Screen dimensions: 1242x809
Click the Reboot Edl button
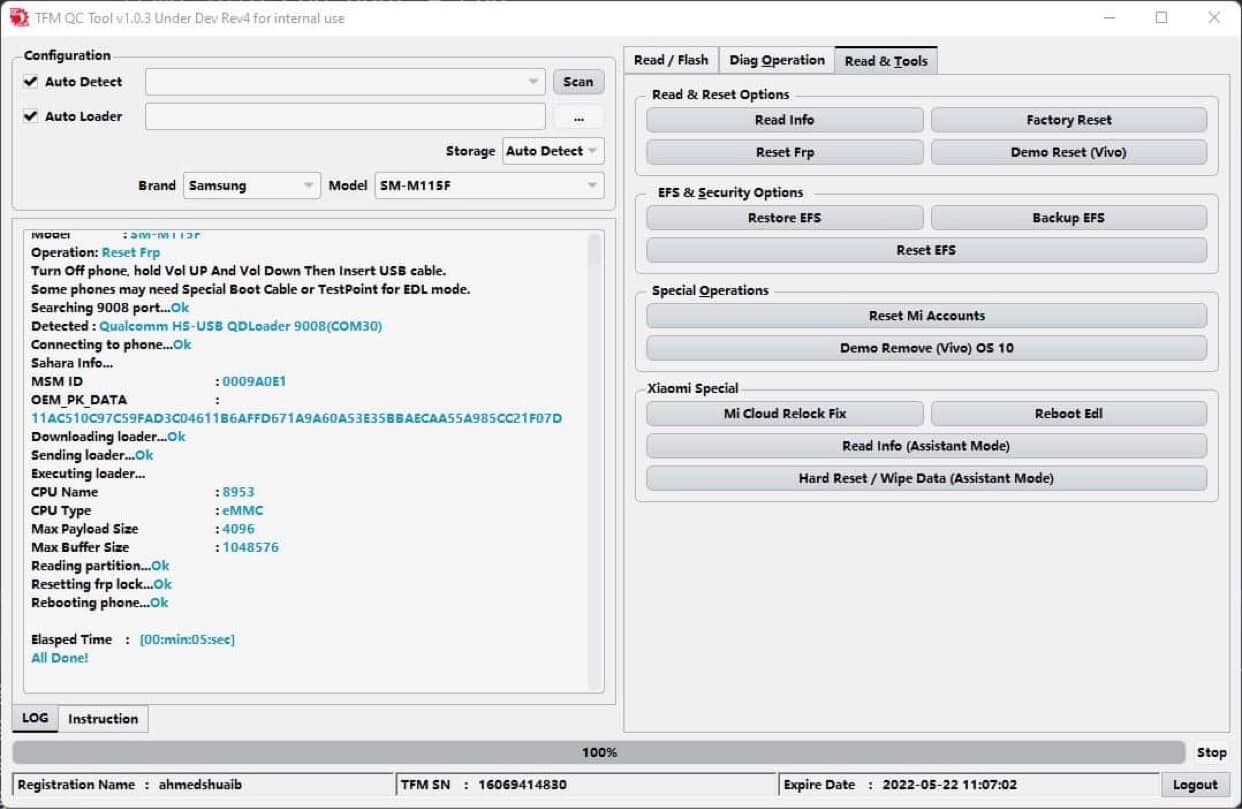[x=1068, y=414]
